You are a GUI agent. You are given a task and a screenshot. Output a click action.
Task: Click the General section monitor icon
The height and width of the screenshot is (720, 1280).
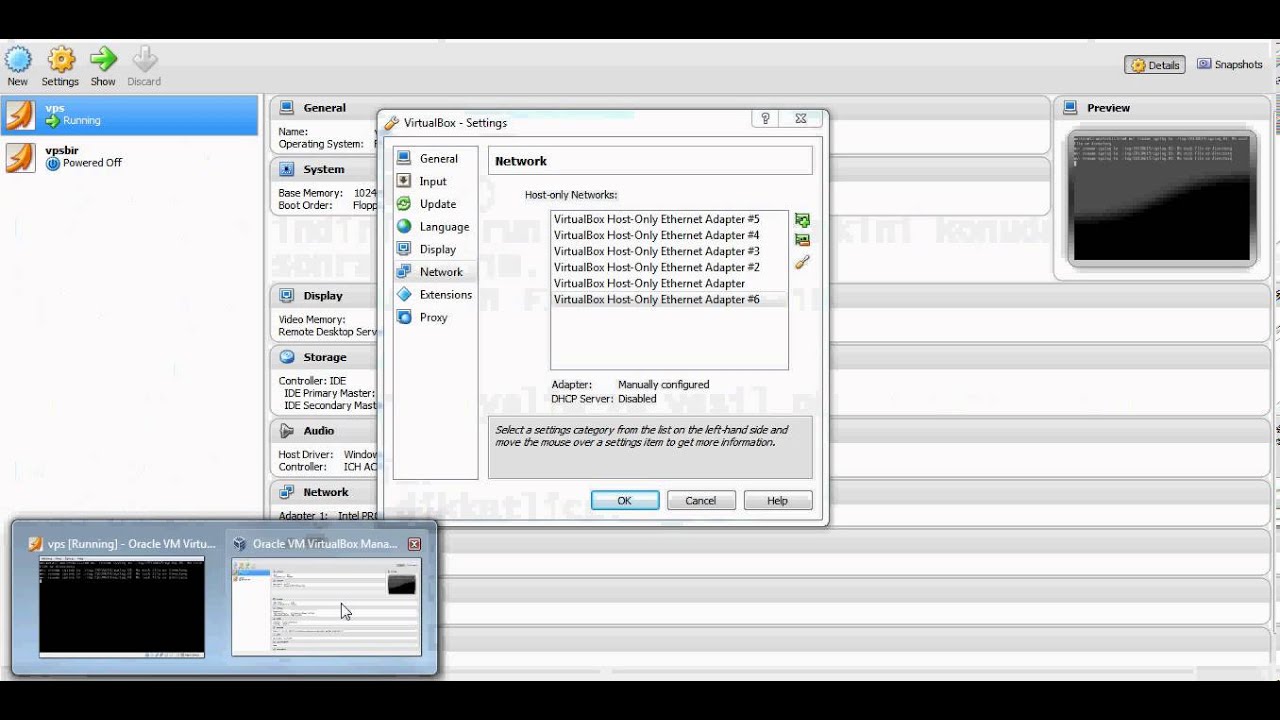click(287, 107)
